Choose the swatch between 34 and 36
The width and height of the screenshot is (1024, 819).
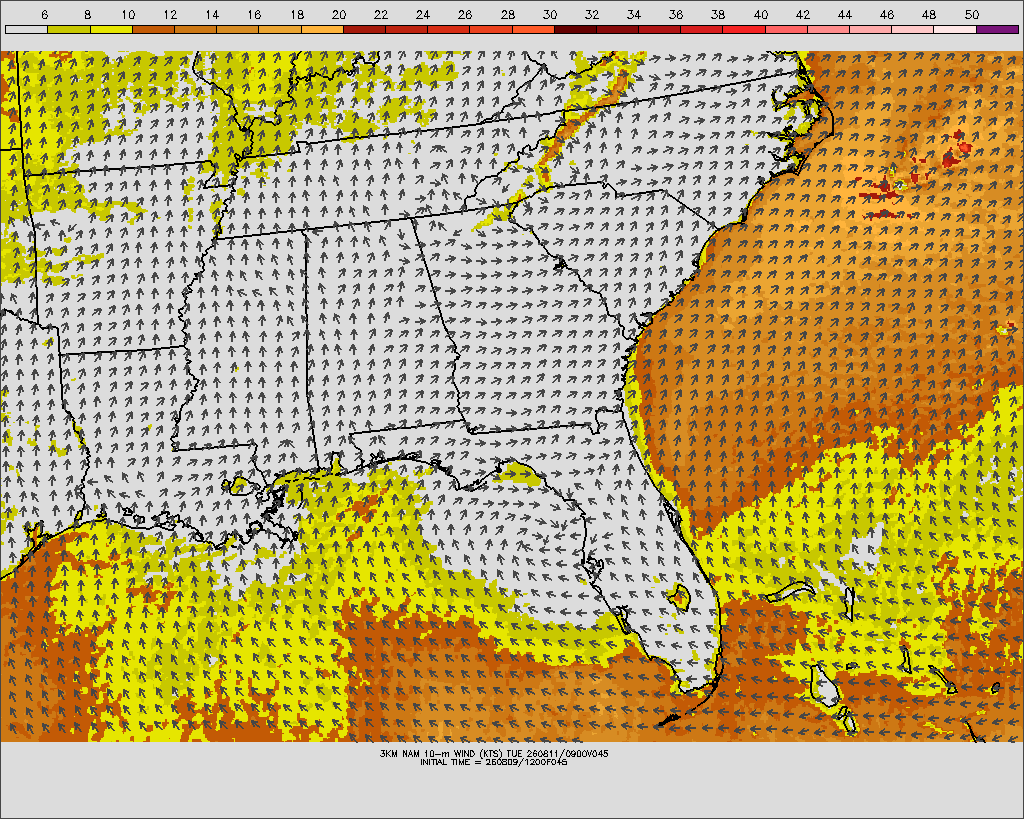click(x=660, y=29)
